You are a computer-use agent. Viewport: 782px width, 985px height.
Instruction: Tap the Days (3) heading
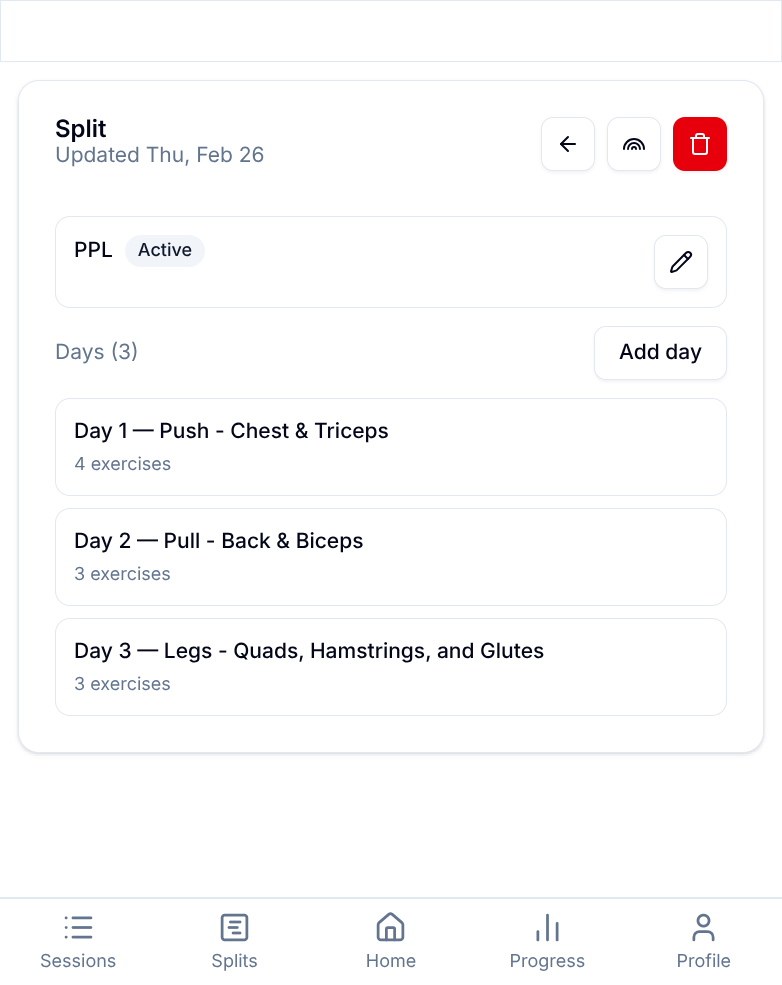click(x=96, y=352)
